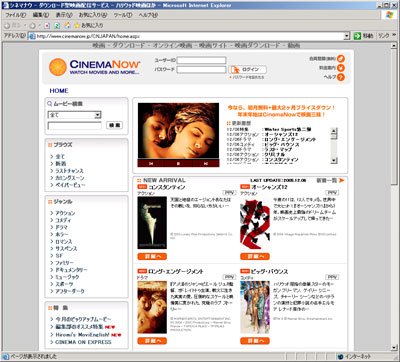Click pause control under featured image
The image size is (400, 362).
178,163
